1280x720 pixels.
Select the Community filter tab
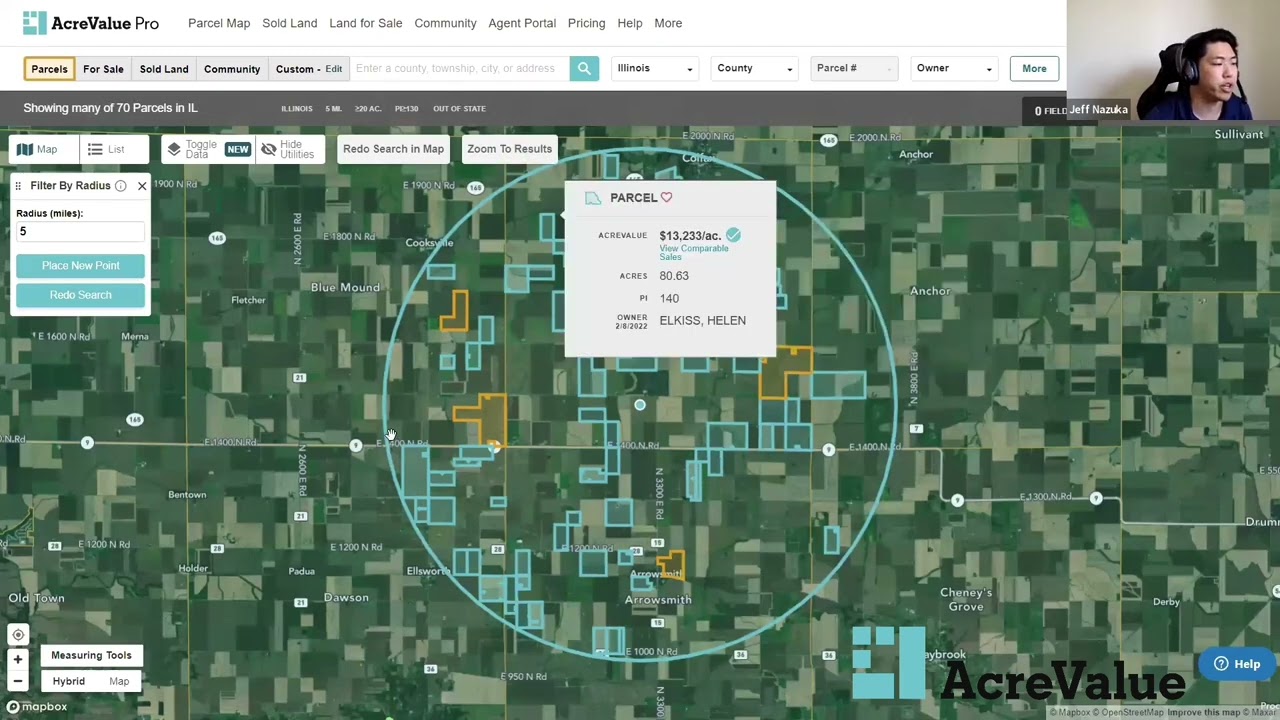click(x=232, y=69)
